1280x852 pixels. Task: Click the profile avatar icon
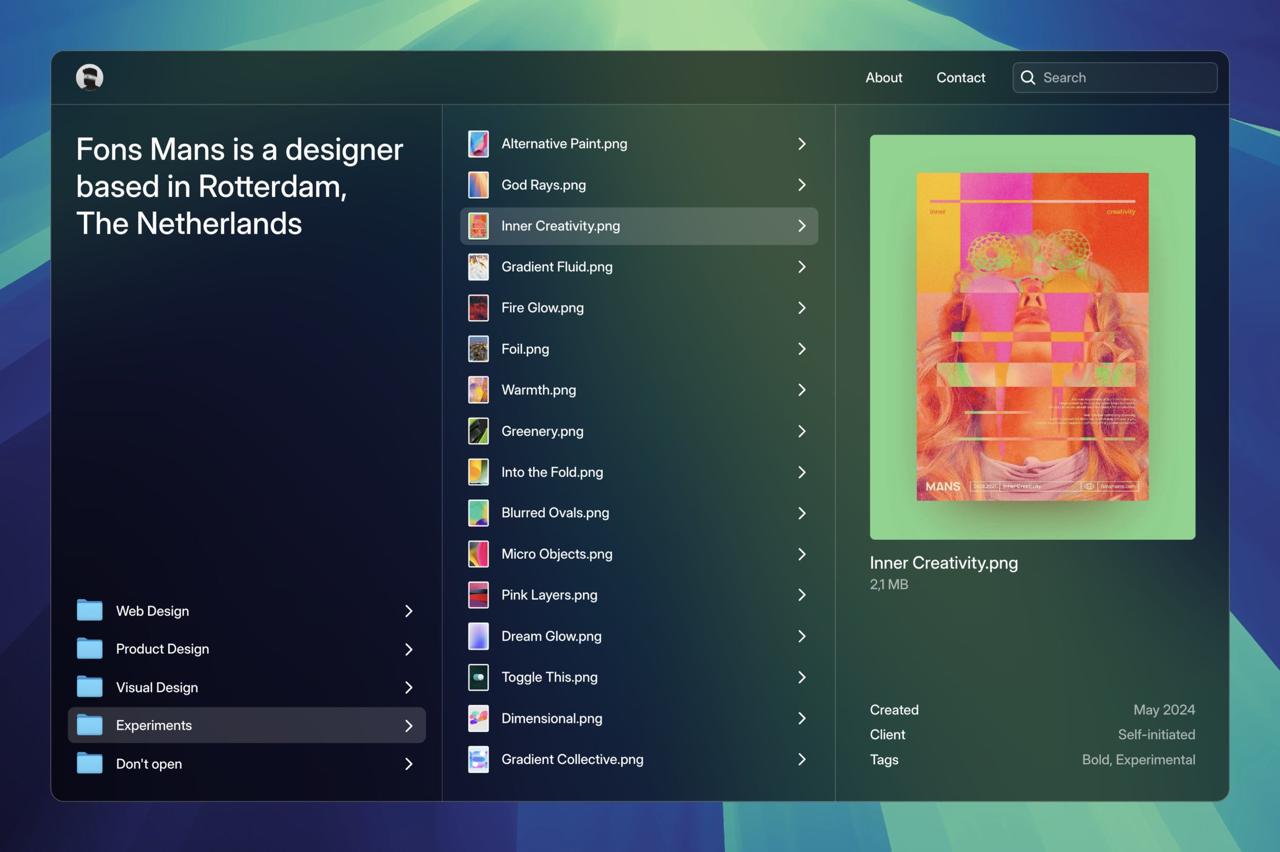coord(90,77)
